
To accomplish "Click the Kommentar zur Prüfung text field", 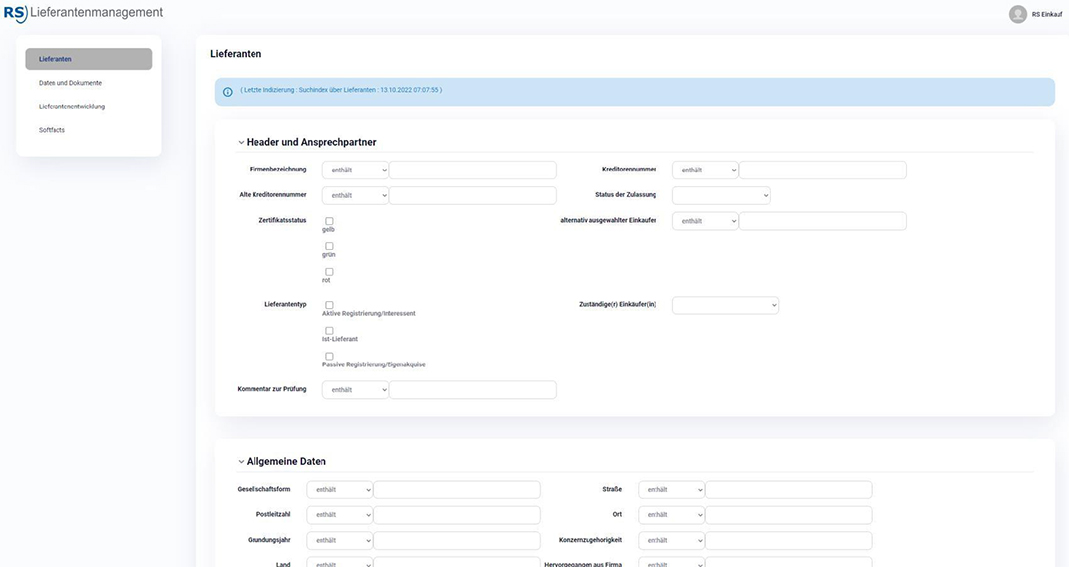I will click(x=472, y=390).
